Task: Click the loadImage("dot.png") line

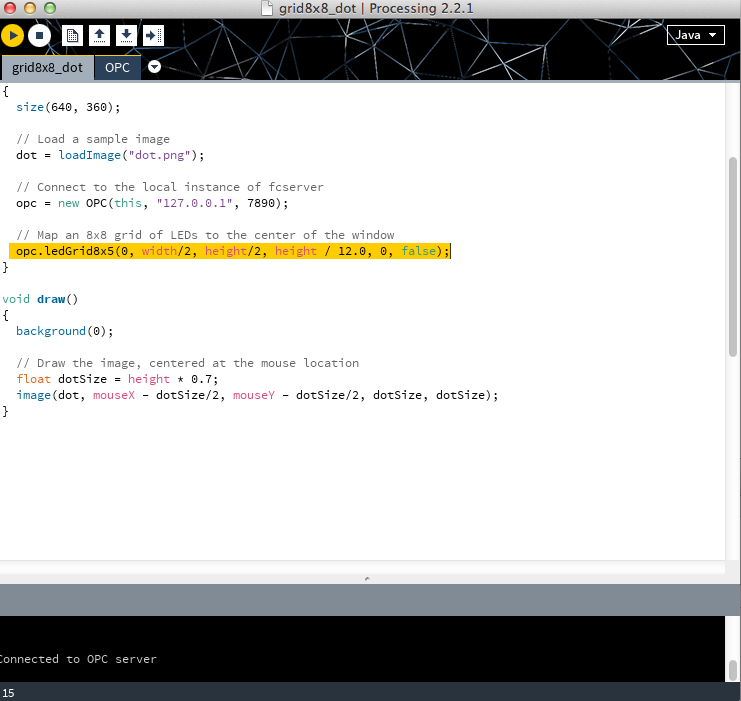Action: tap(110, 155)
